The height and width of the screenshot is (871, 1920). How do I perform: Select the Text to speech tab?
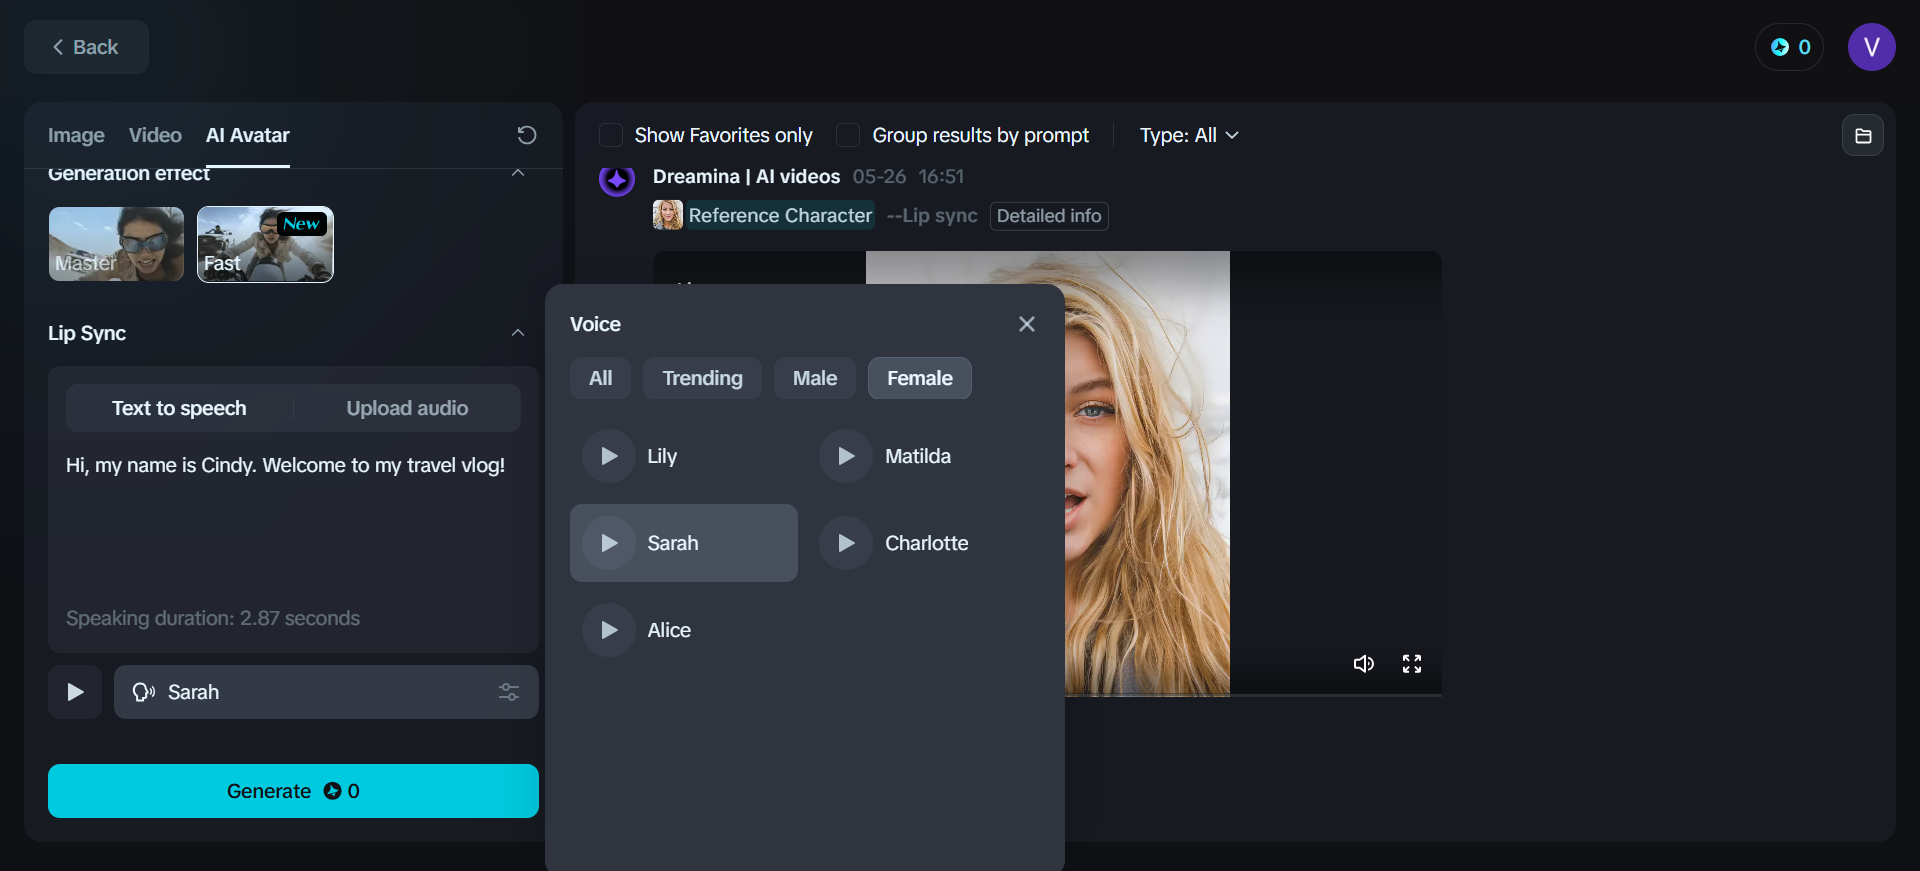[179, 408]
